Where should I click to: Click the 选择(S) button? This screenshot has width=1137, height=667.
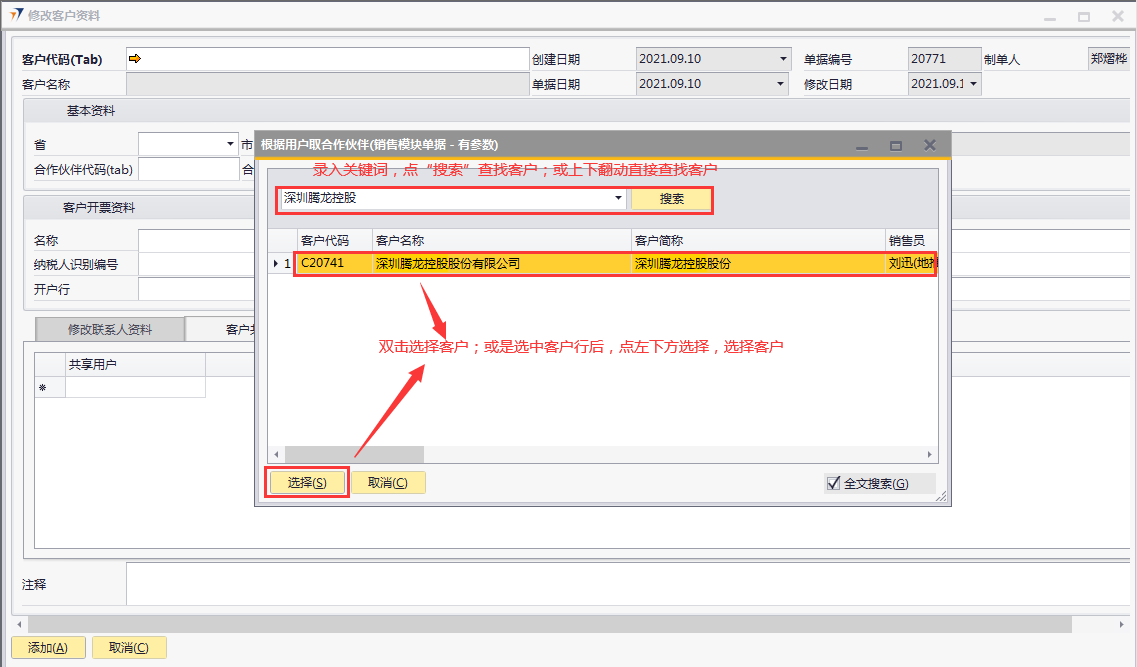(x=307, y=483)
